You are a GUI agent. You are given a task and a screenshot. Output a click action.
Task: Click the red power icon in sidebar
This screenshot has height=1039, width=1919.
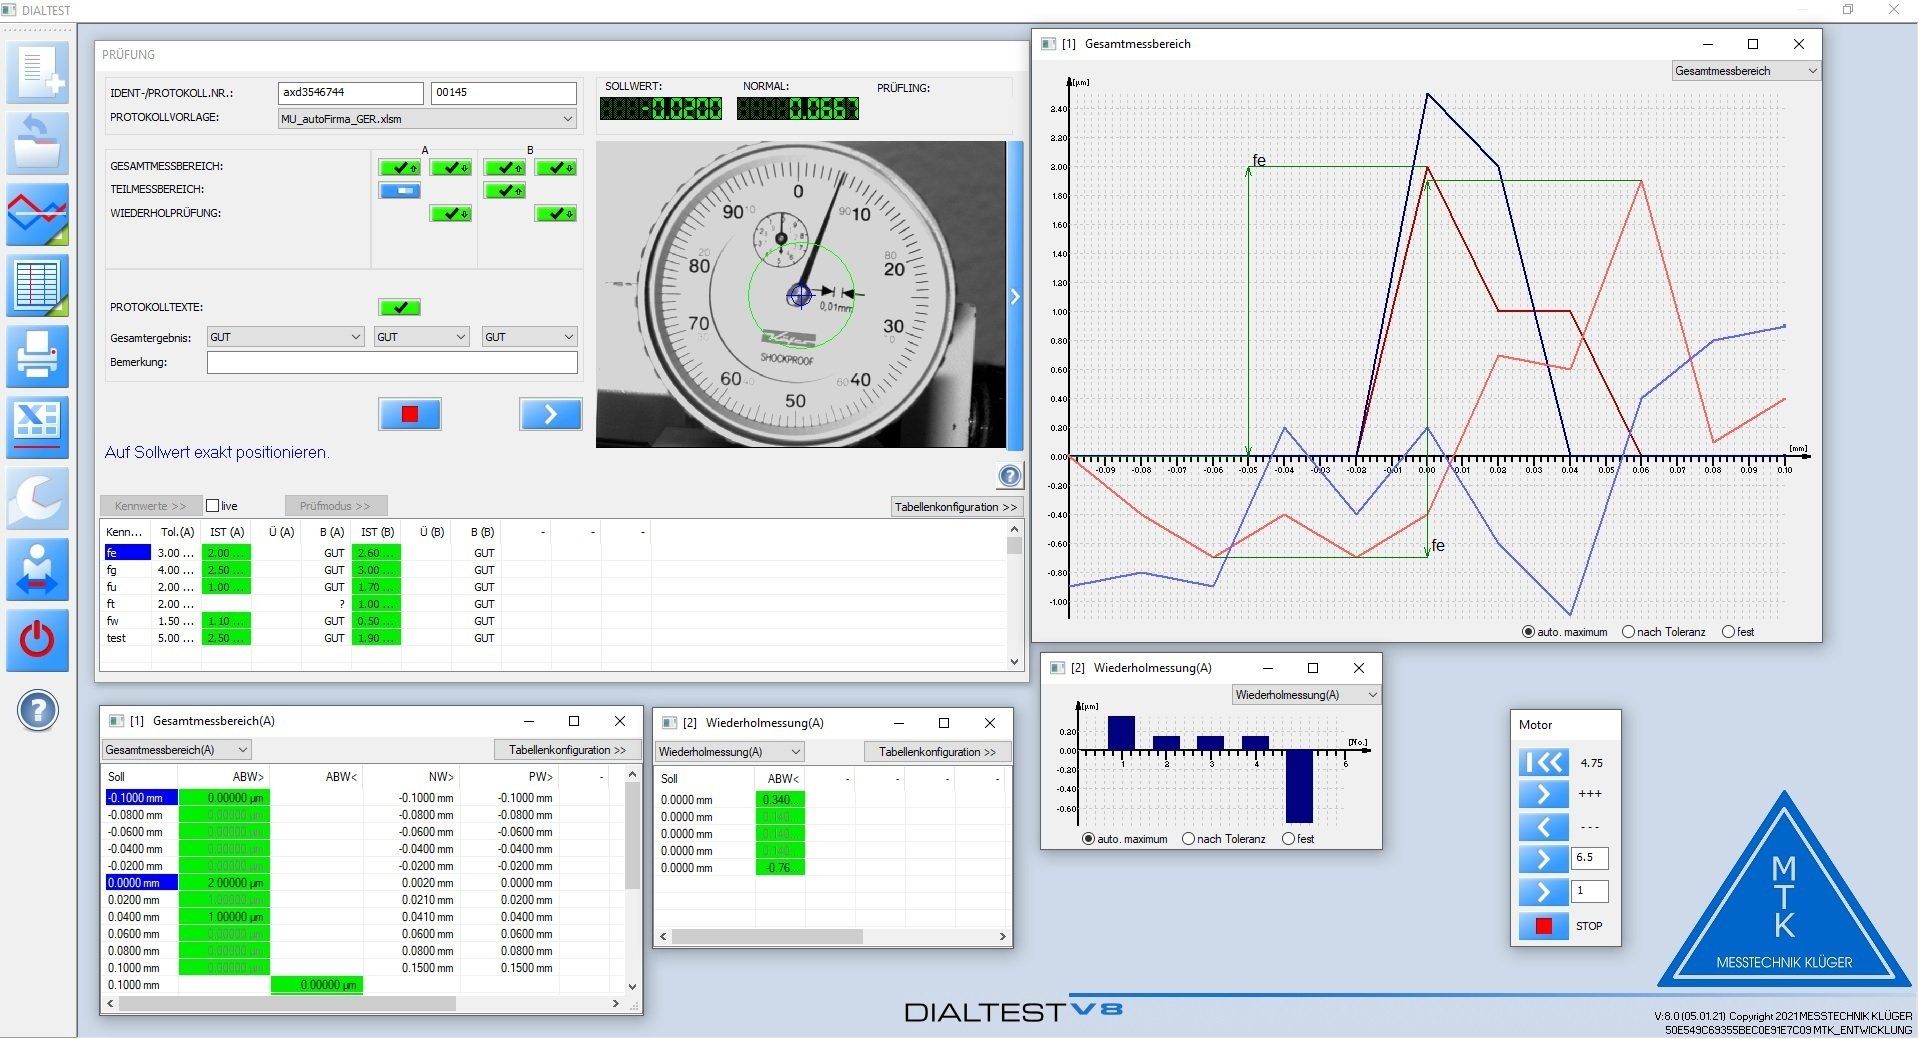[38, 640]
